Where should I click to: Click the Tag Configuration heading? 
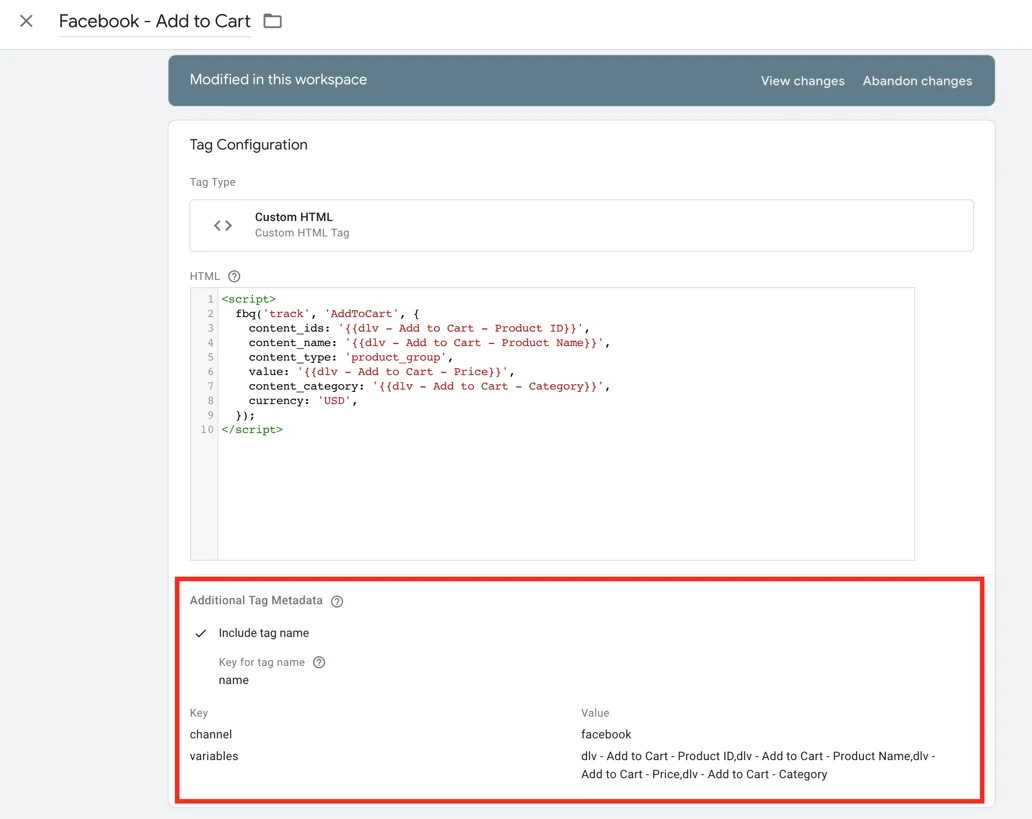click(249, 145)
